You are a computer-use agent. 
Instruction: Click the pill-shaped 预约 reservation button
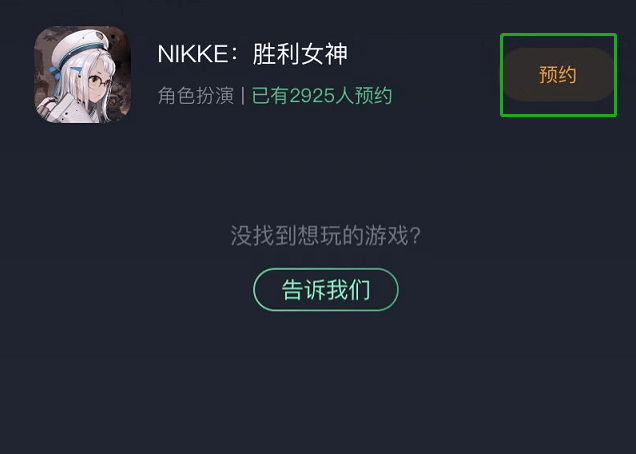(x=558, y=75)
